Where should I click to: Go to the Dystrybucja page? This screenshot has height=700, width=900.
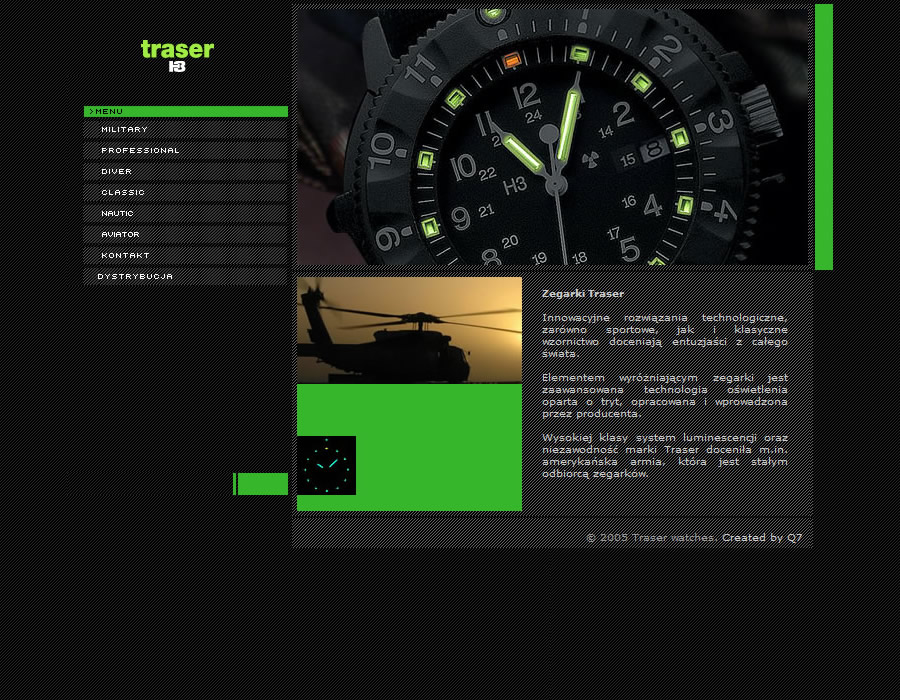click(185, 277)
